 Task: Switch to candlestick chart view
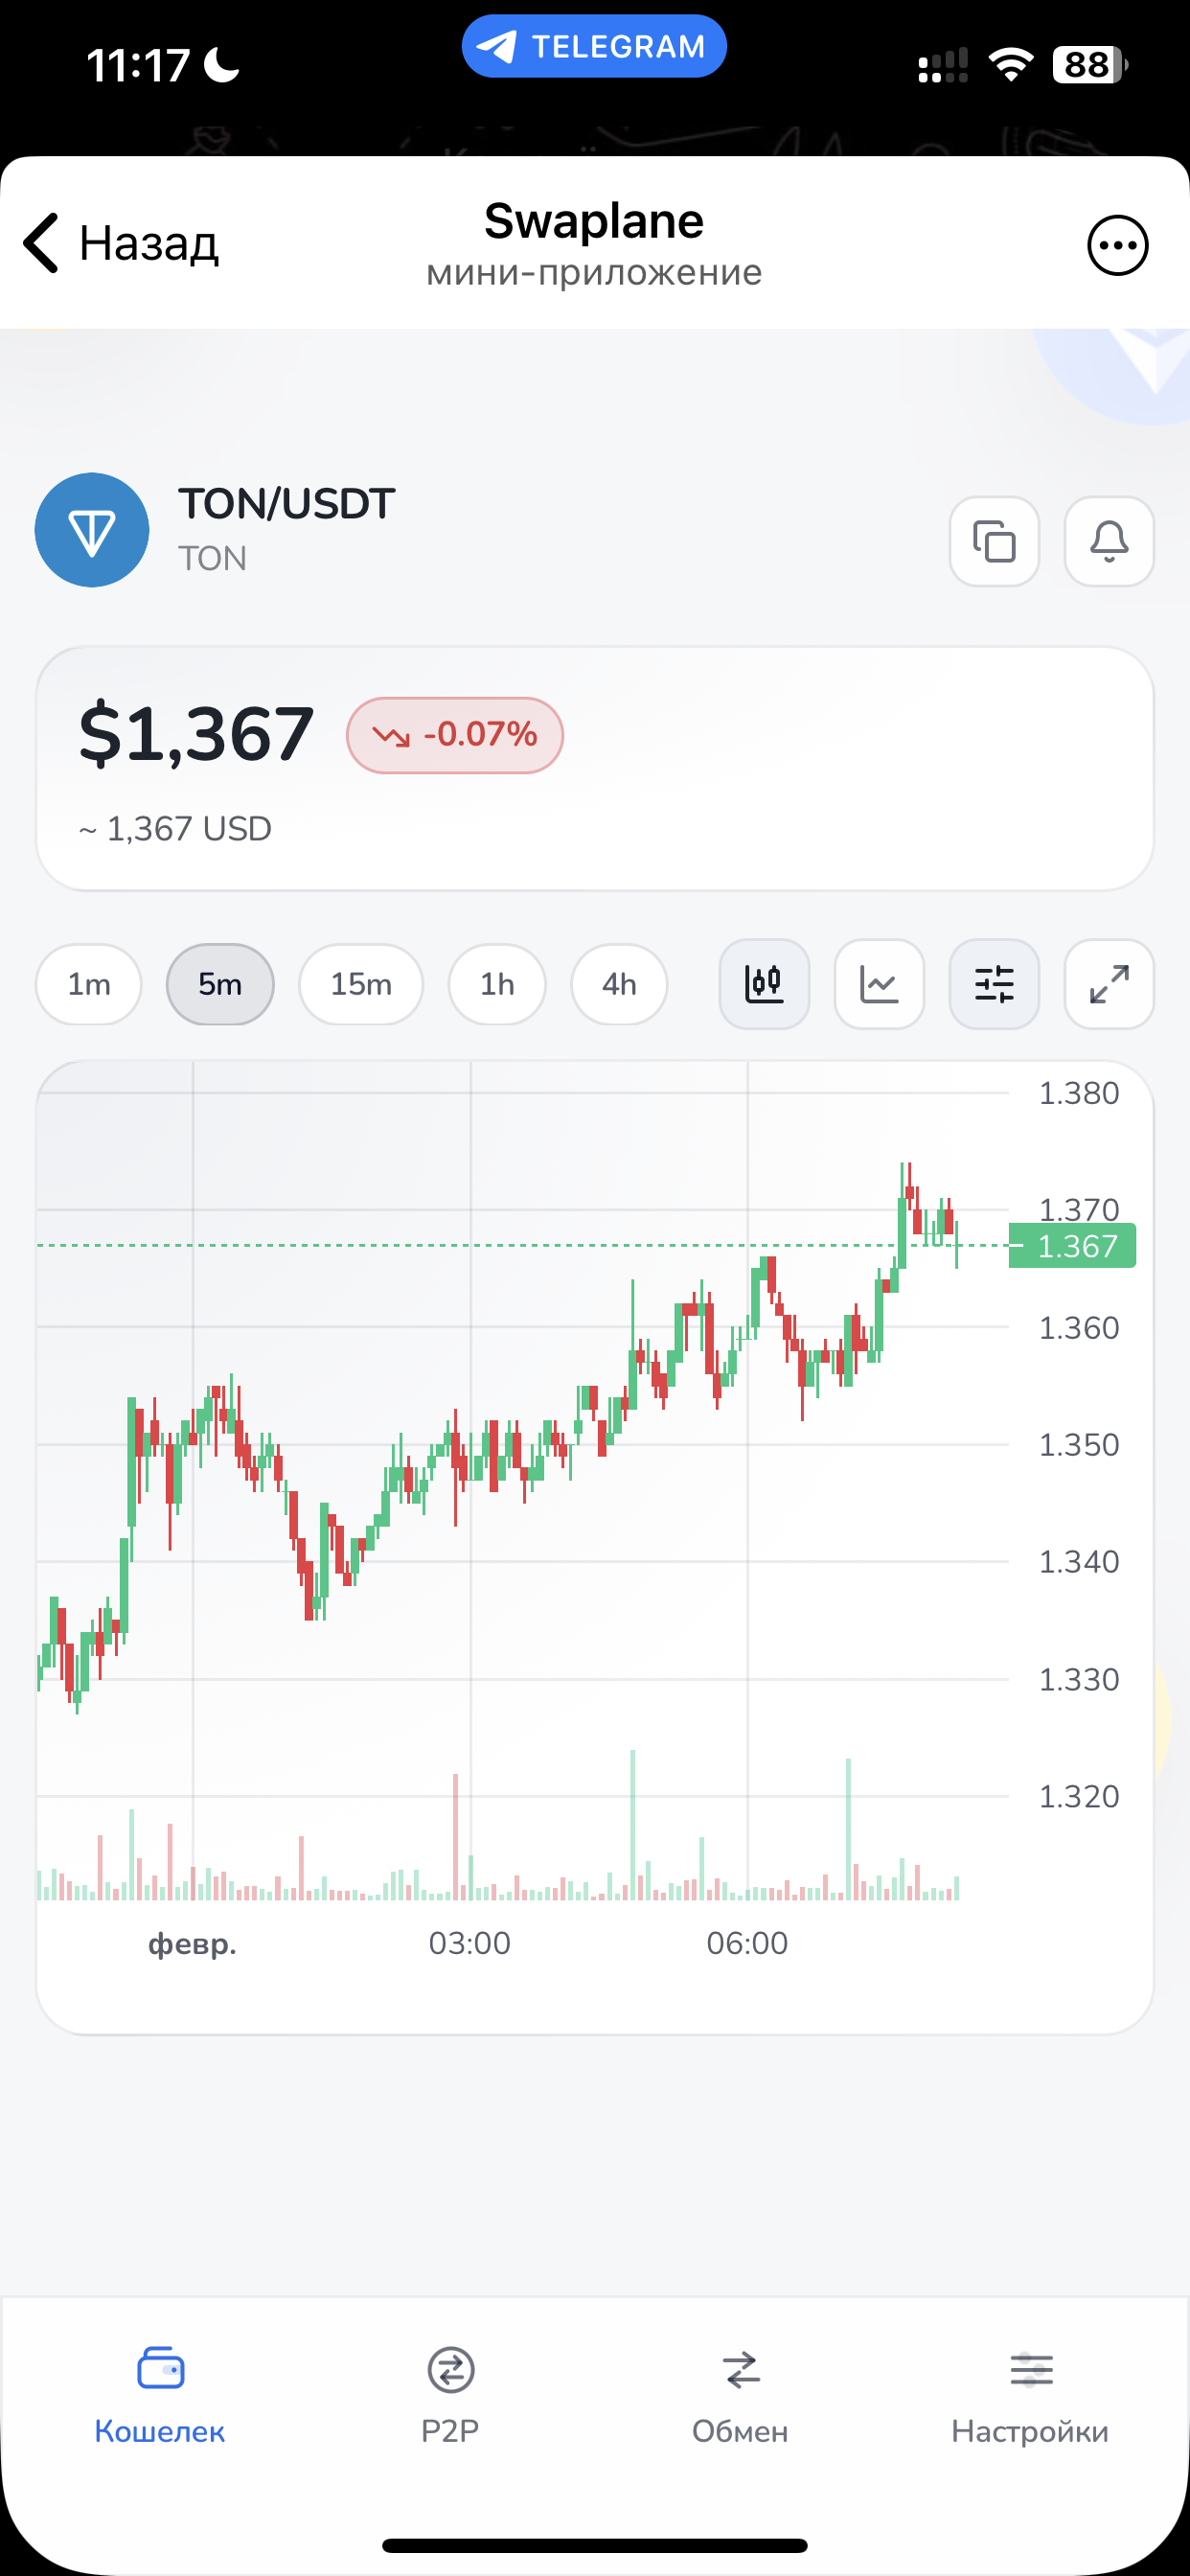click(764, 984)
